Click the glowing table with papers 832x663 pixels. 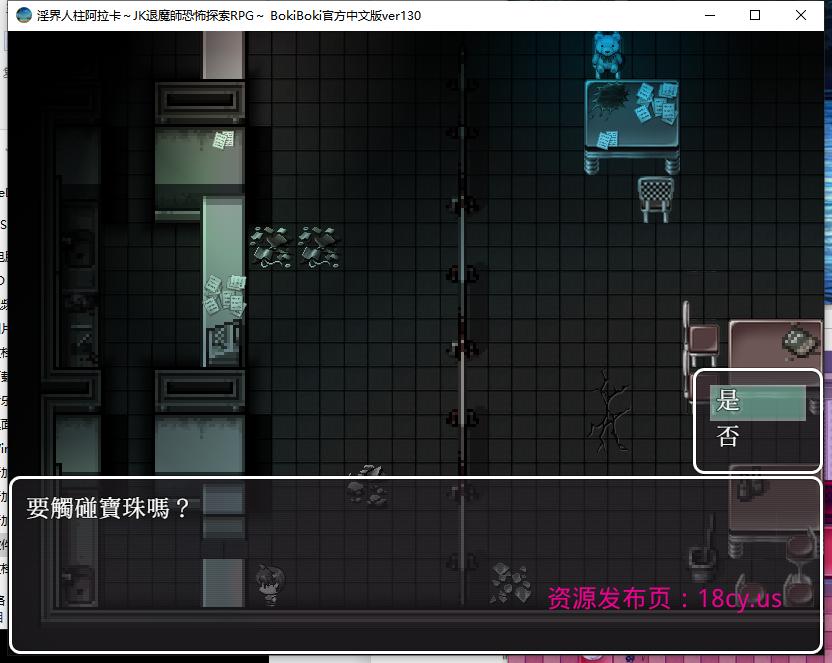click(631, 125)
